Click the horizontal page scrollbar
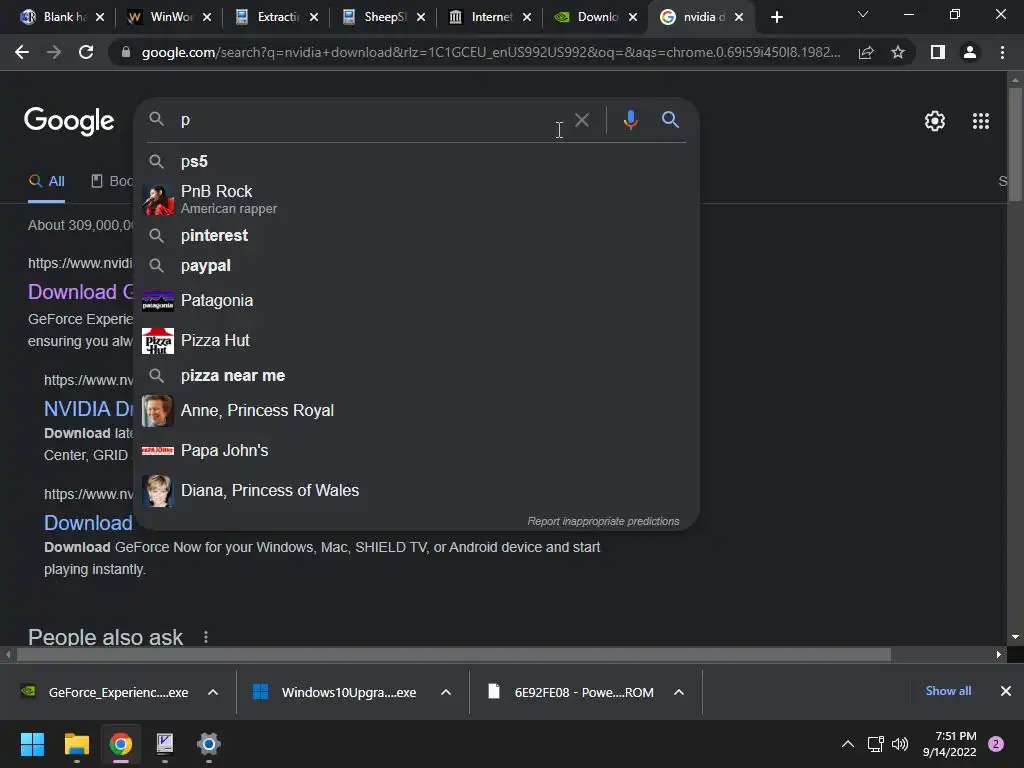 point(453,654)
